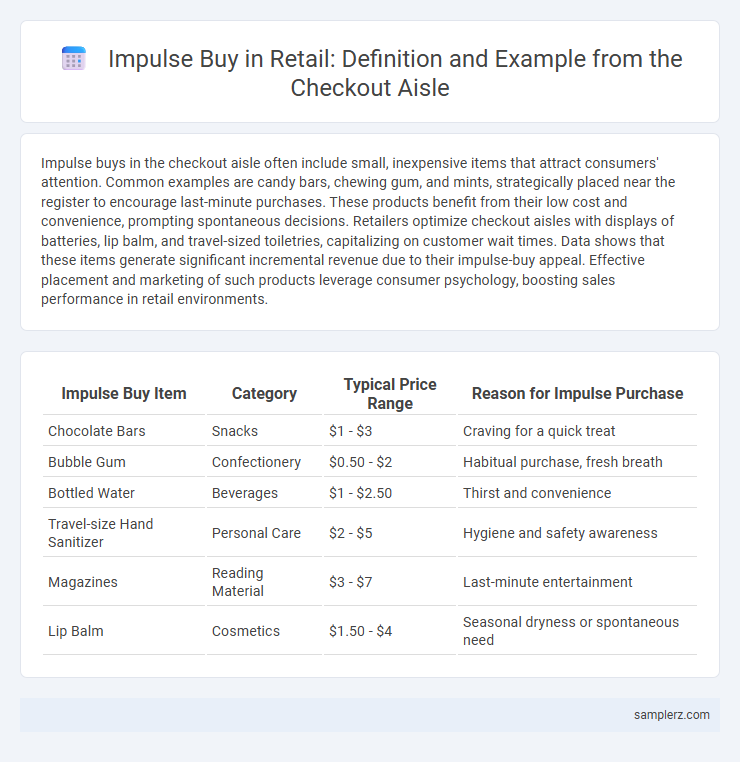Screen dimensions: 740x762
Task: Click the '$1 - $2.50' price cell
Action: pyautogui.click(x=390, y=493)
